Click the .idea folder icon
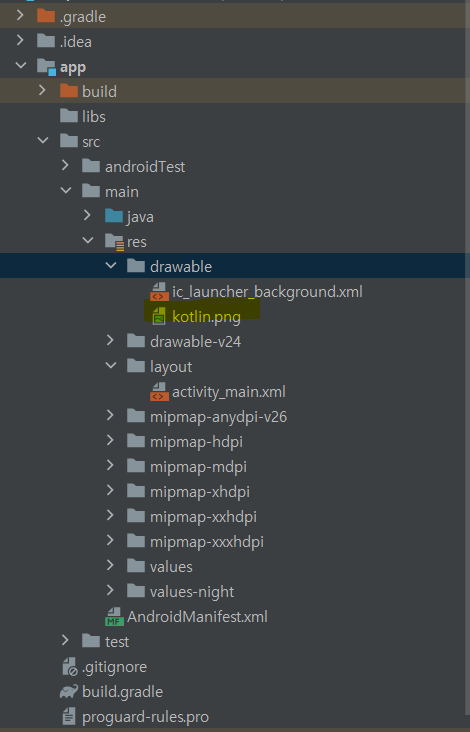 pos(46,41)
